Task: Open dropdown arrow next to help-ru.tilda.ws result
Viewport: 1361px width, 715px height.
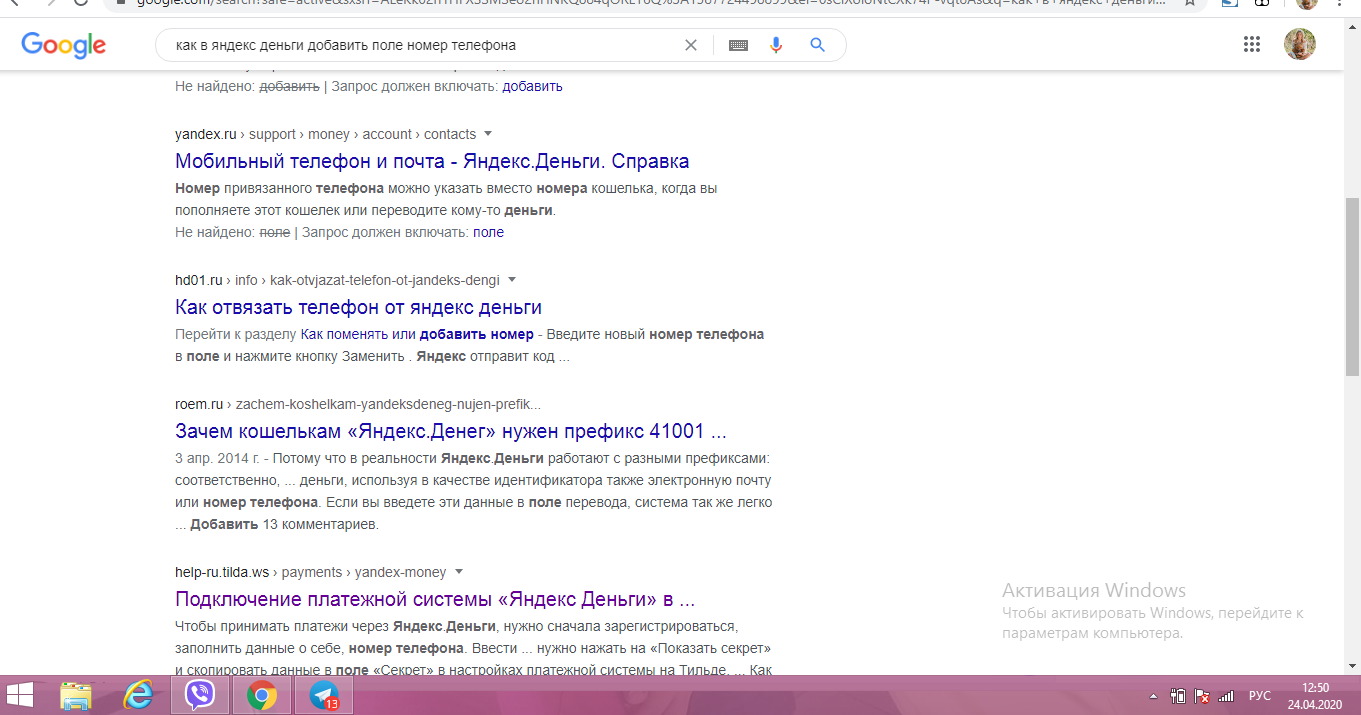Action: tap(458, 572)
